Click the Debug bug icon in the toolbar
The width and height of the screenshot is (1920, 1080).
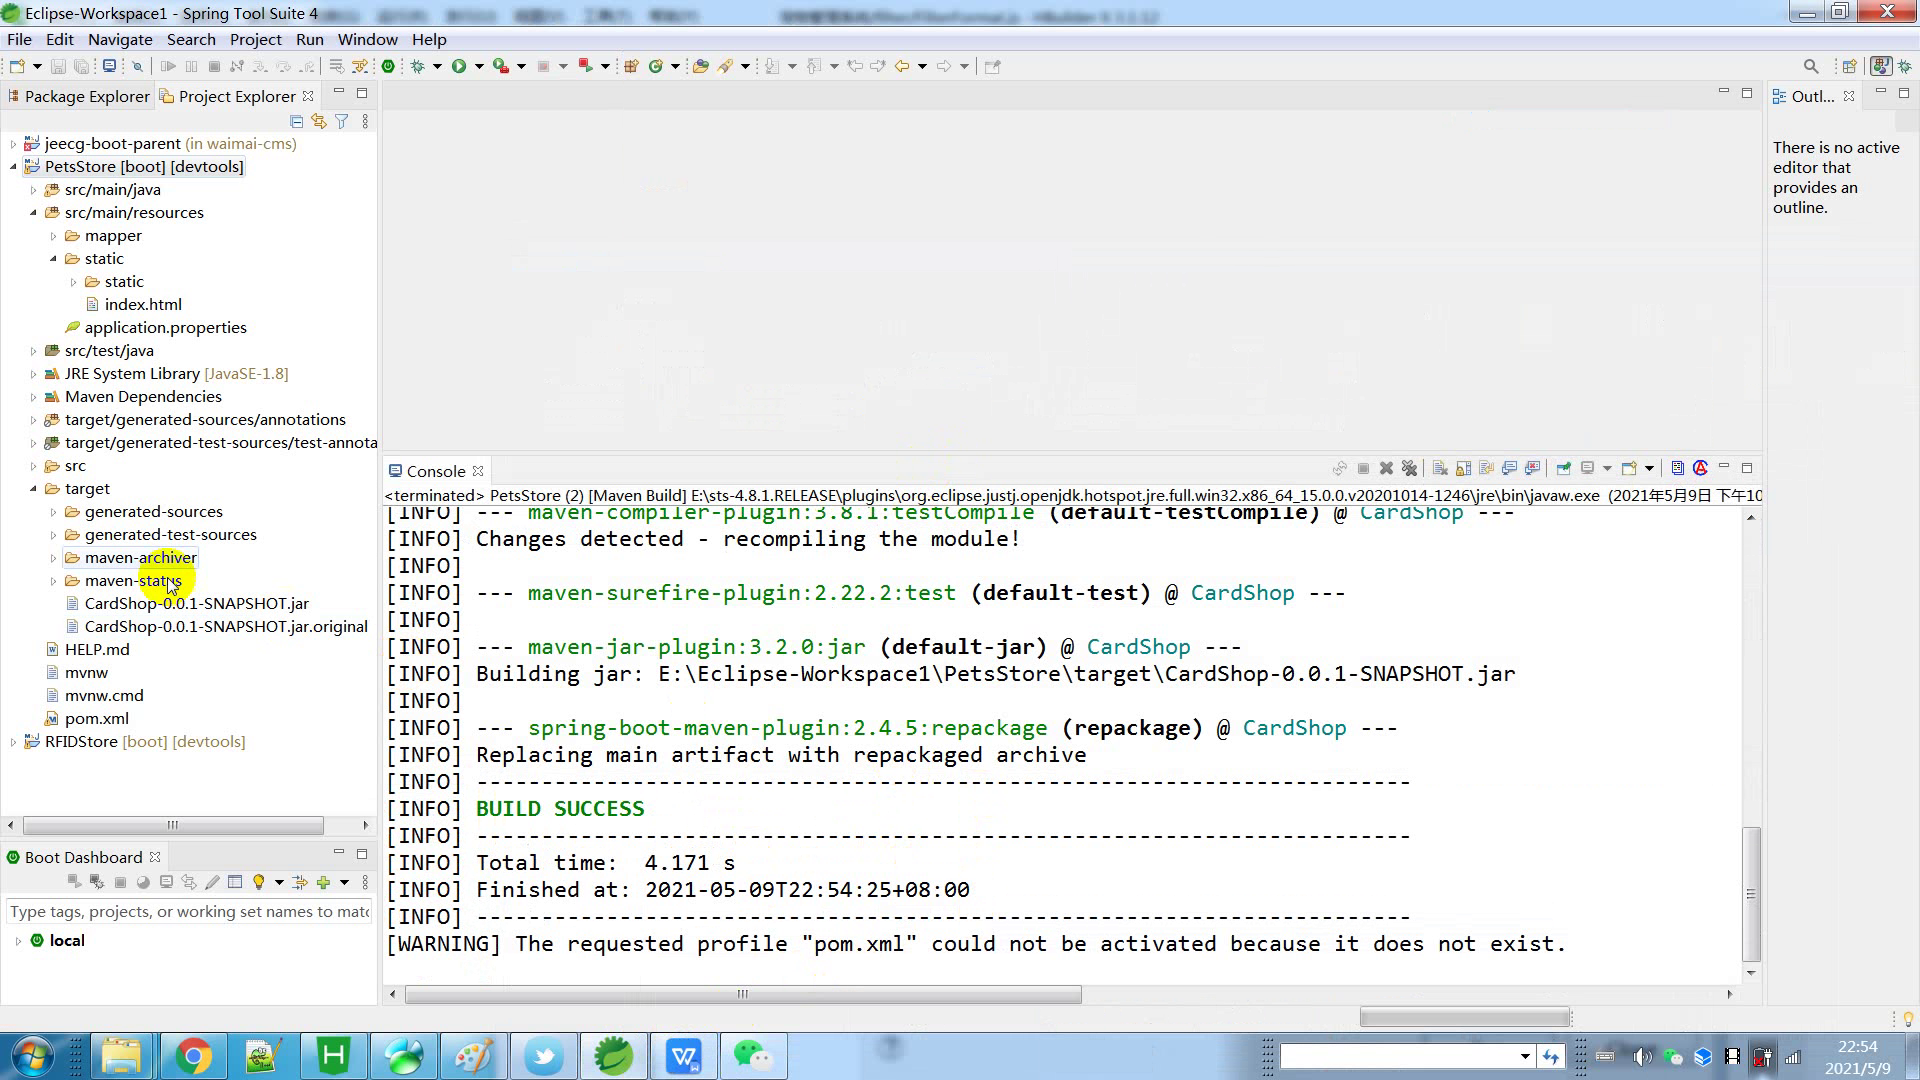(418, 66)
